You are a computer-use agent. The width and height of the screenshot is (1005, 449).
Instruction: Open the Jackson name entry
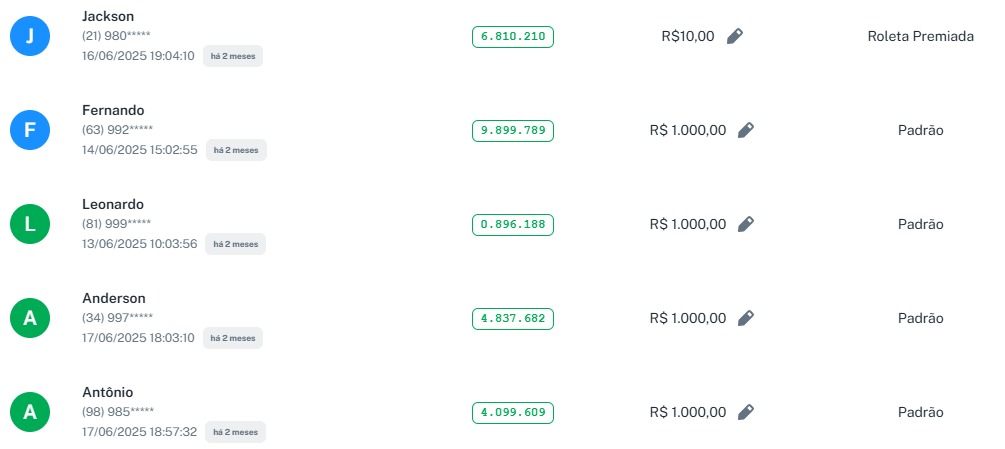108,16
